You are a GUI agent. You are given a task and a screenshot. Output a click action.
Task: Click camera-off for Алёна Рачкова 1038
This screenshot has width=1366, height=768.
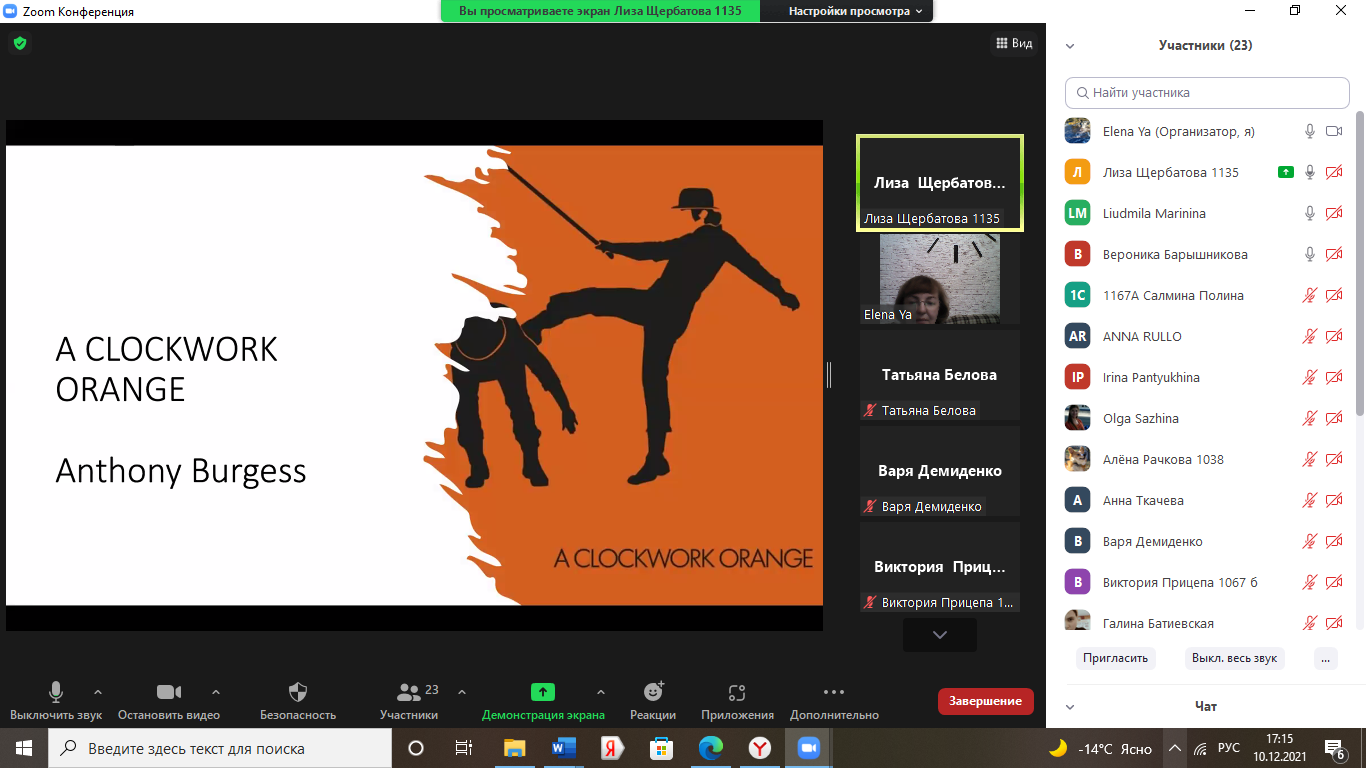click(1334, 459)
